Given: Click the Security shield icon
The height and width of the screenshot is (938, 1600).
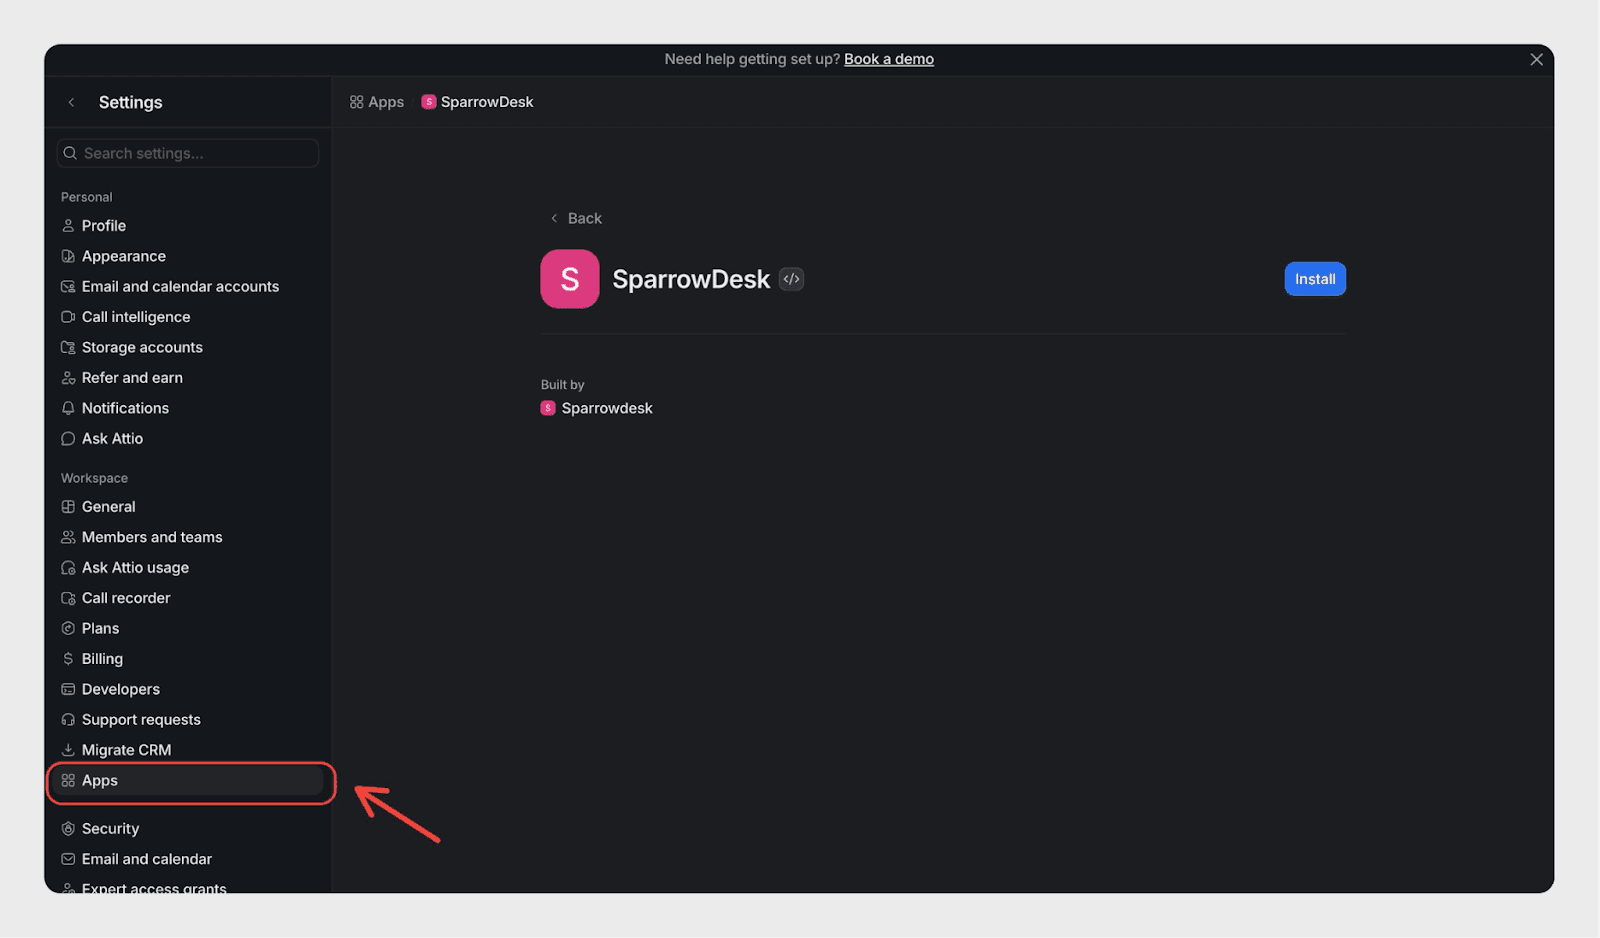Looking at the screenshot, I should (x=68, y=829).
